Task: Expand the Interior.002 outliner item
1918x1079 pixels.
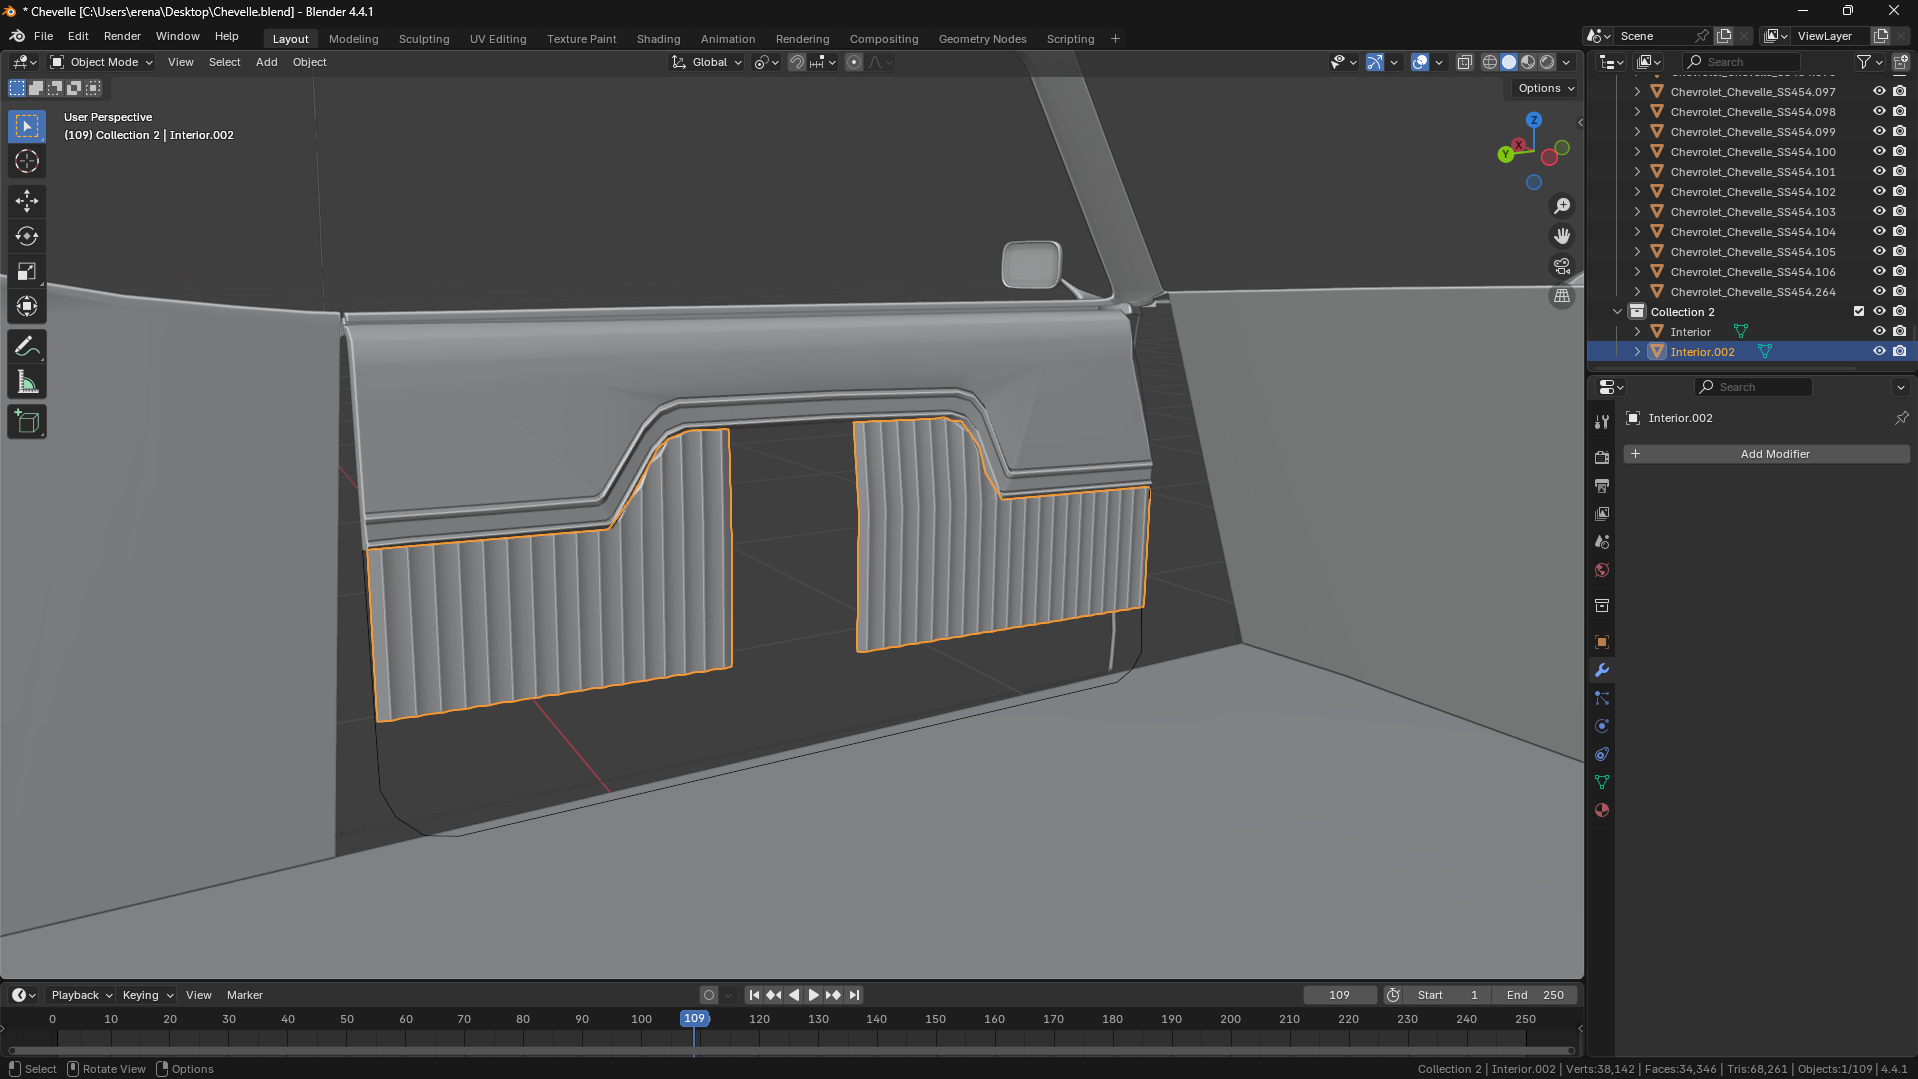Action: tap(1638, 352)
